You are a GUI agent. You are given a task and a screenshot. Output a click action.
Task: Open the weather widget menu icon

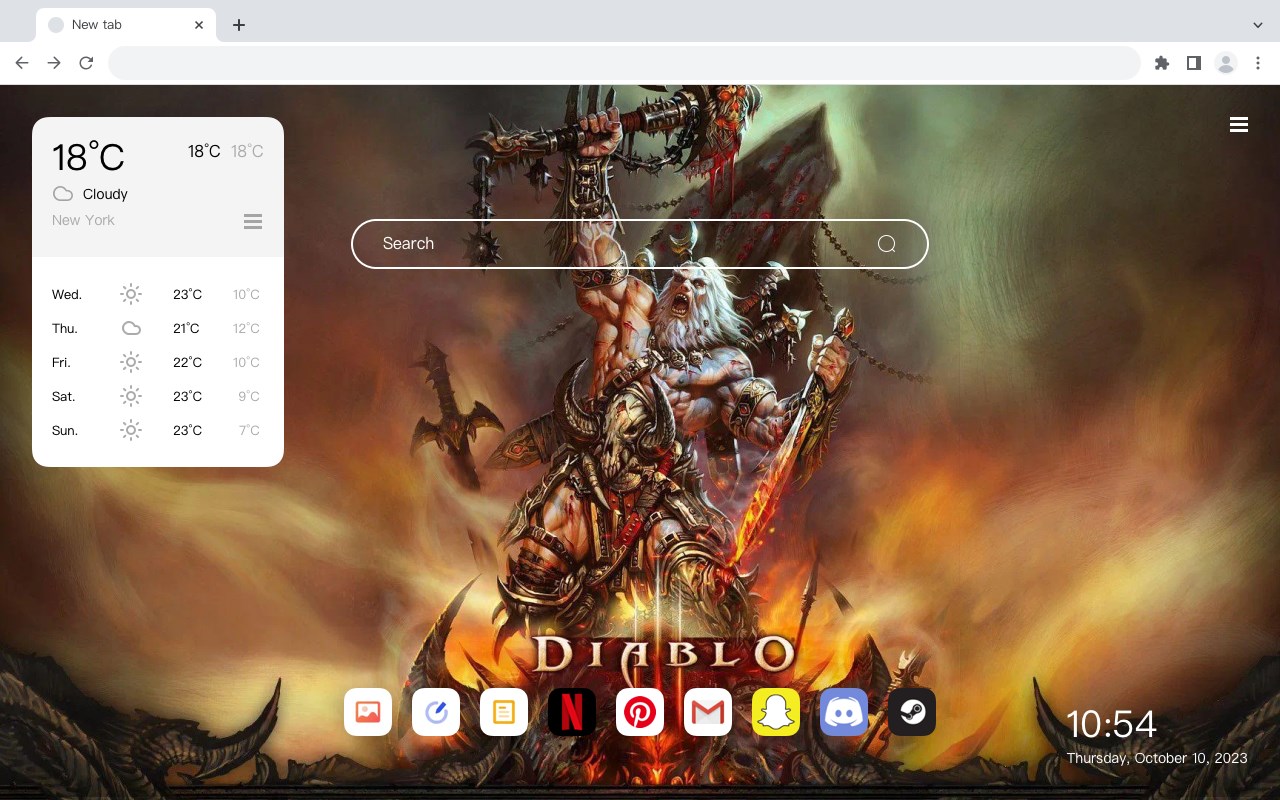253,221
